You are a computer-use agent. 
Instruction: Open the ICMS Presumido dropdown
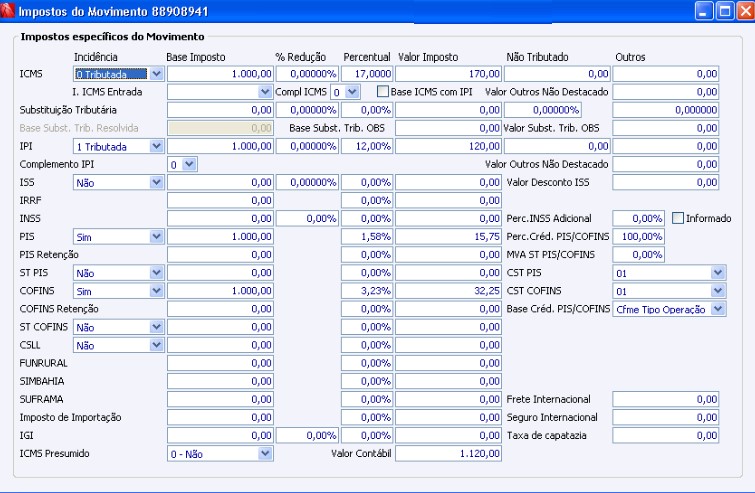click(x=265, y=454)
